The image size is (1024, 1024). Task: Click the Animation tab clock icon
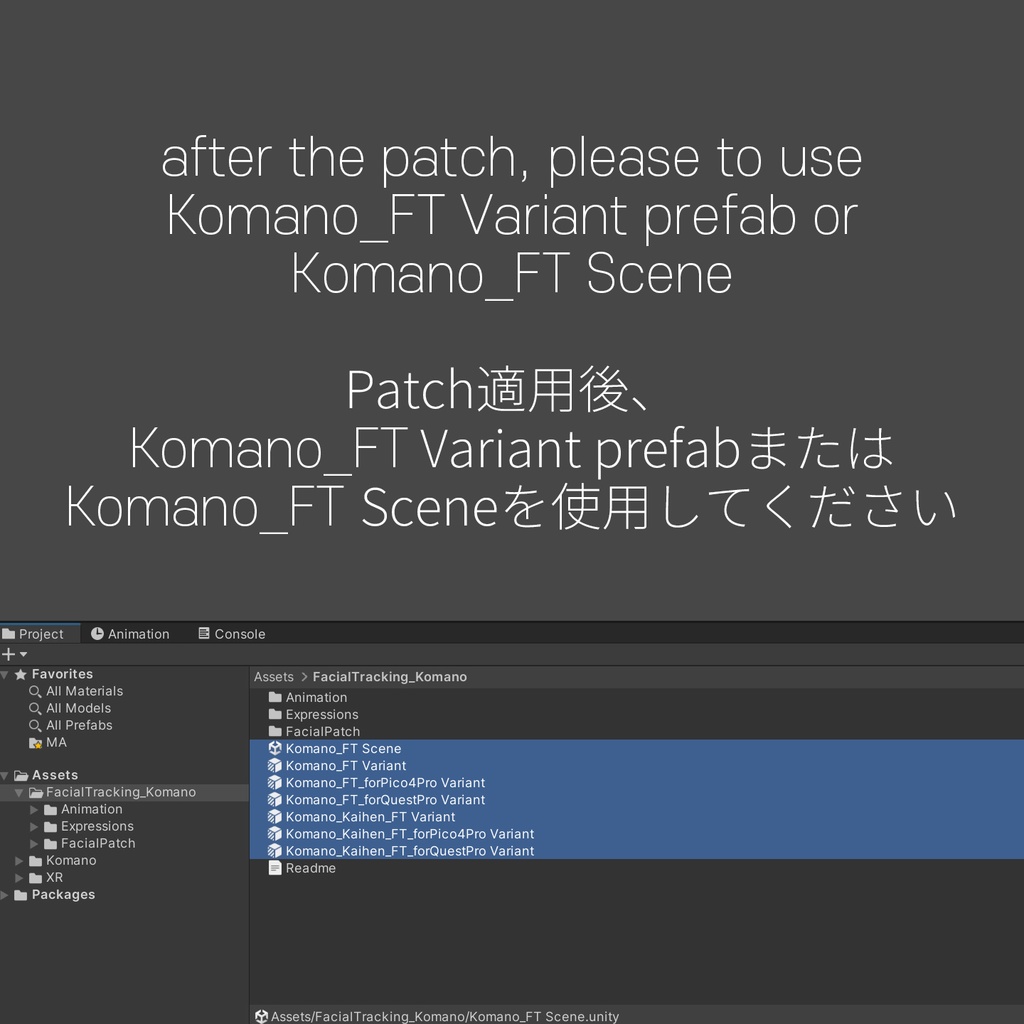[97, 633]
